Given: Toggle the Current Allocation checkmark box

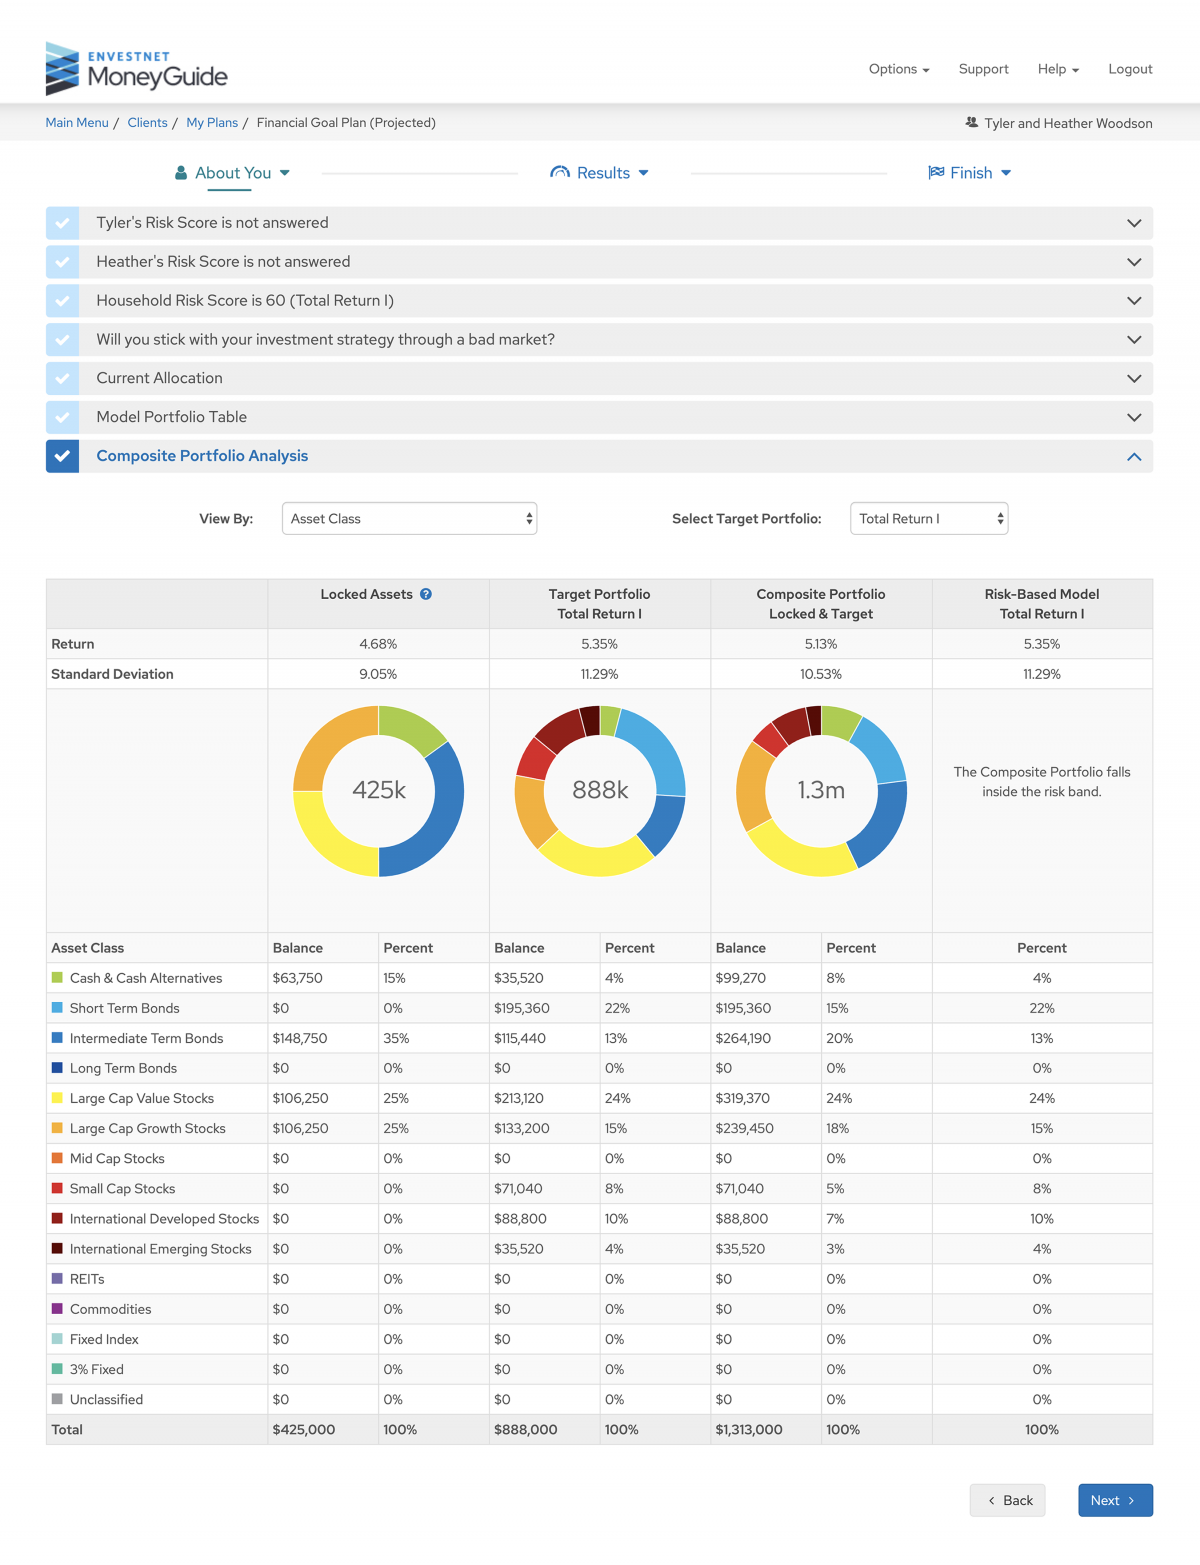Looking at the screenshot, I should pyautogui.click(x=62, y=378).
